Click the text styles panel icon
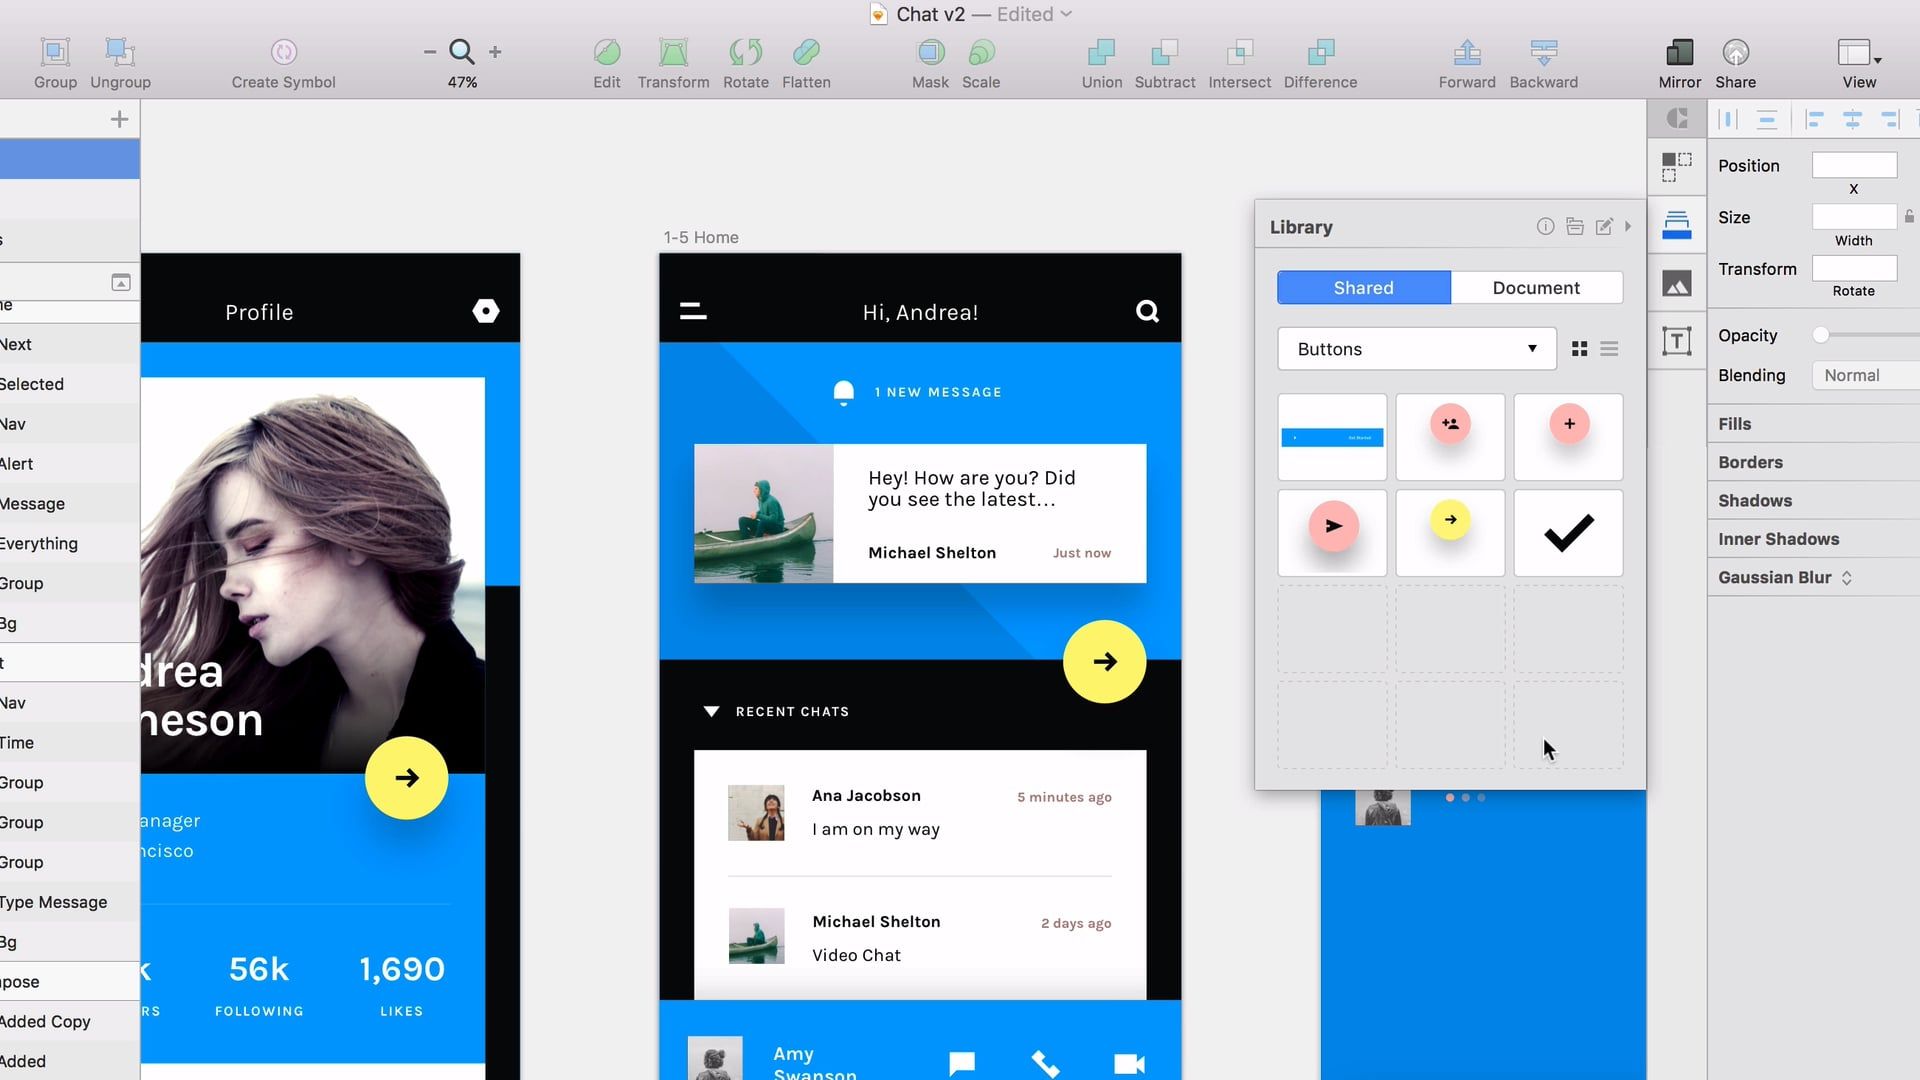The image size is (1920, 1080). (x=1677, y=342)
